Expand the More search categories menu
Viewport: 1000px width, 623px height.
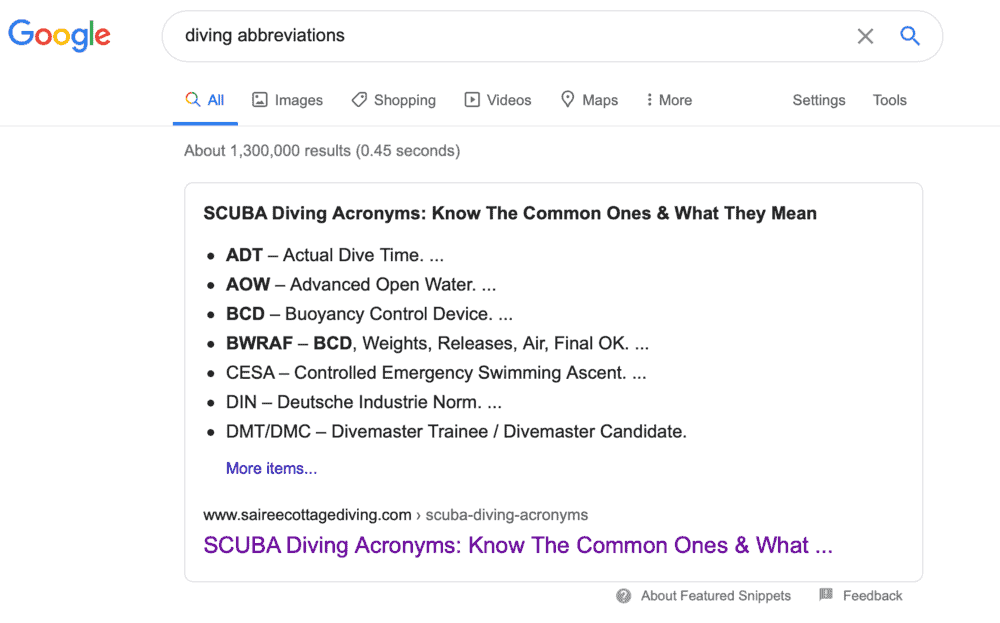[667, 100]
